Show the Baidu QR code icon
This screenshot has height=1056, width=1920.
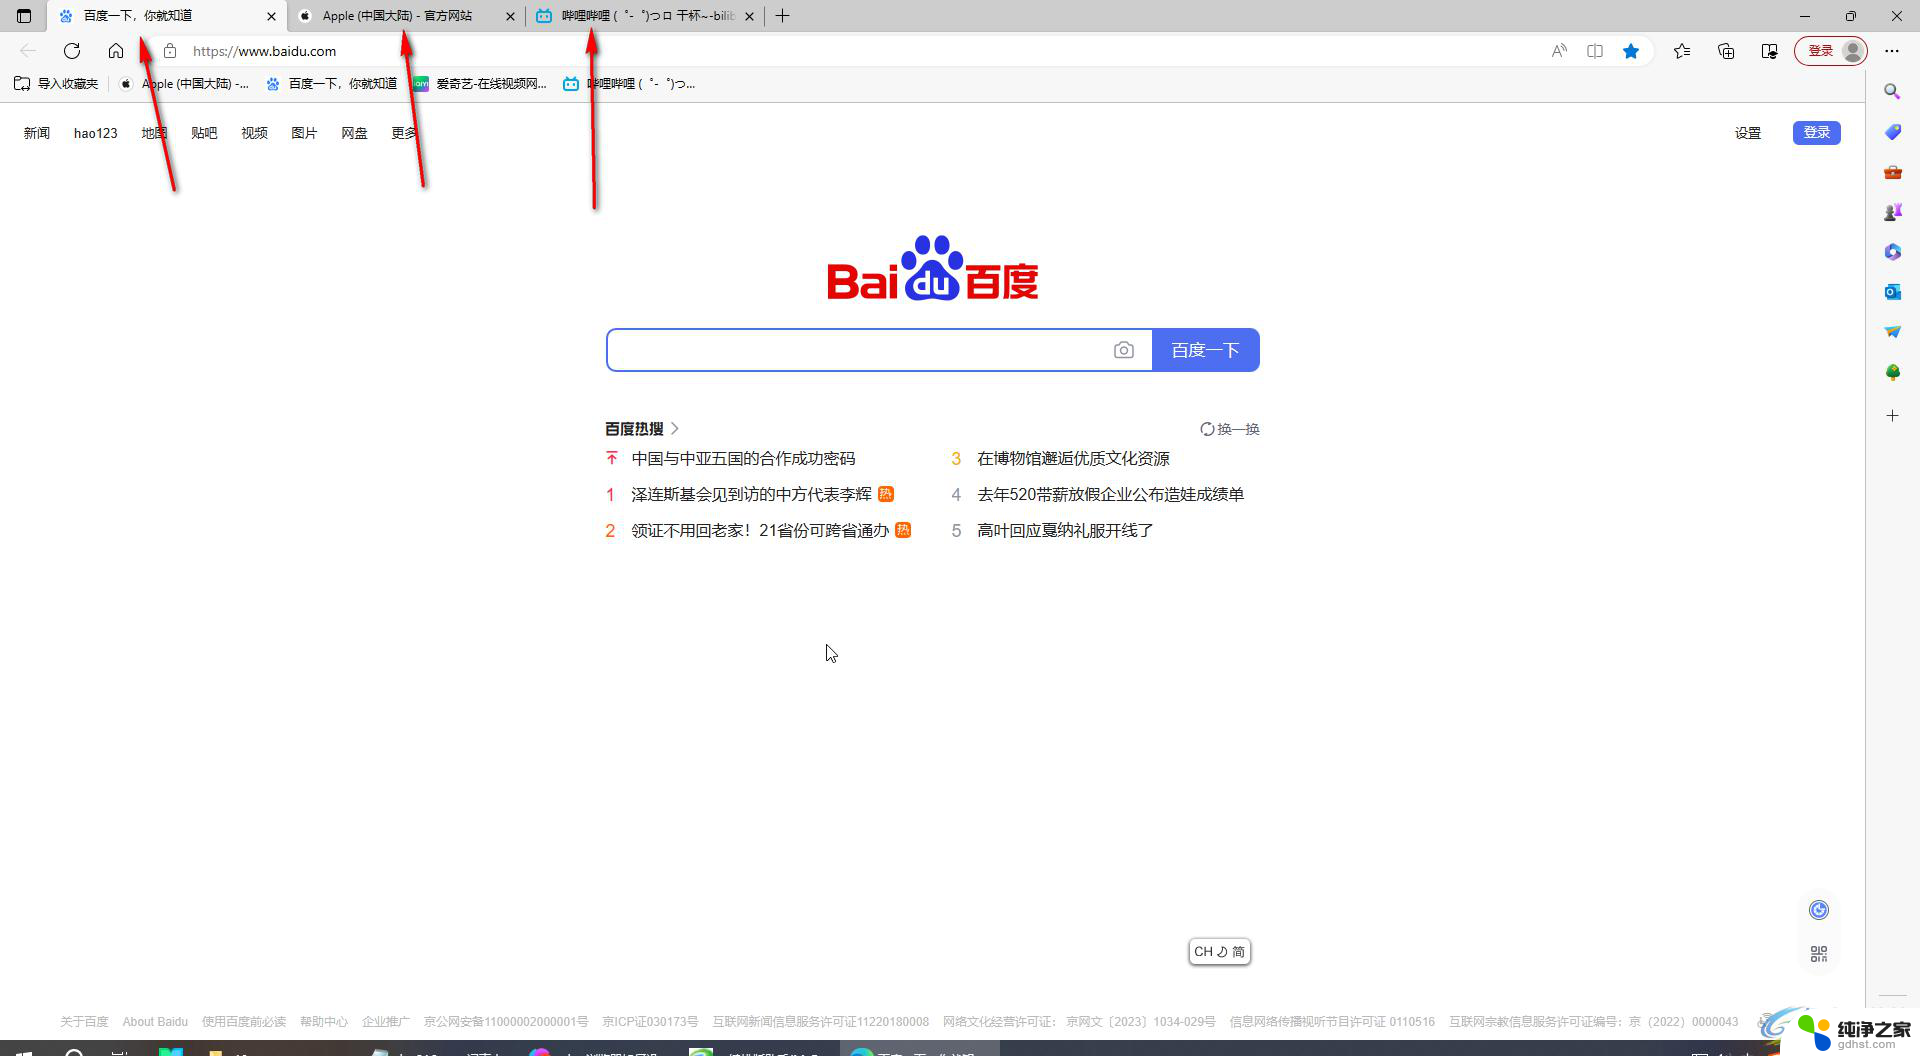click(x=1819, y=954)
